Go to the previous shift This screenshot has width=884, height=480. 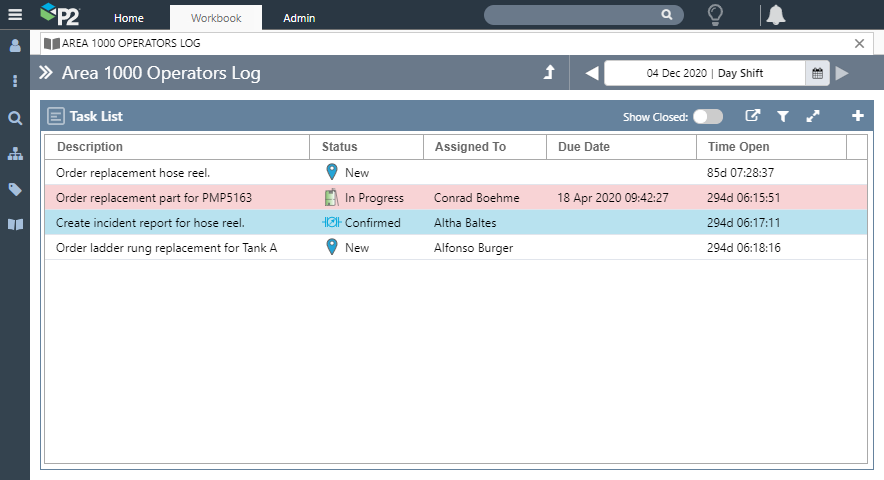pos(591,73)
